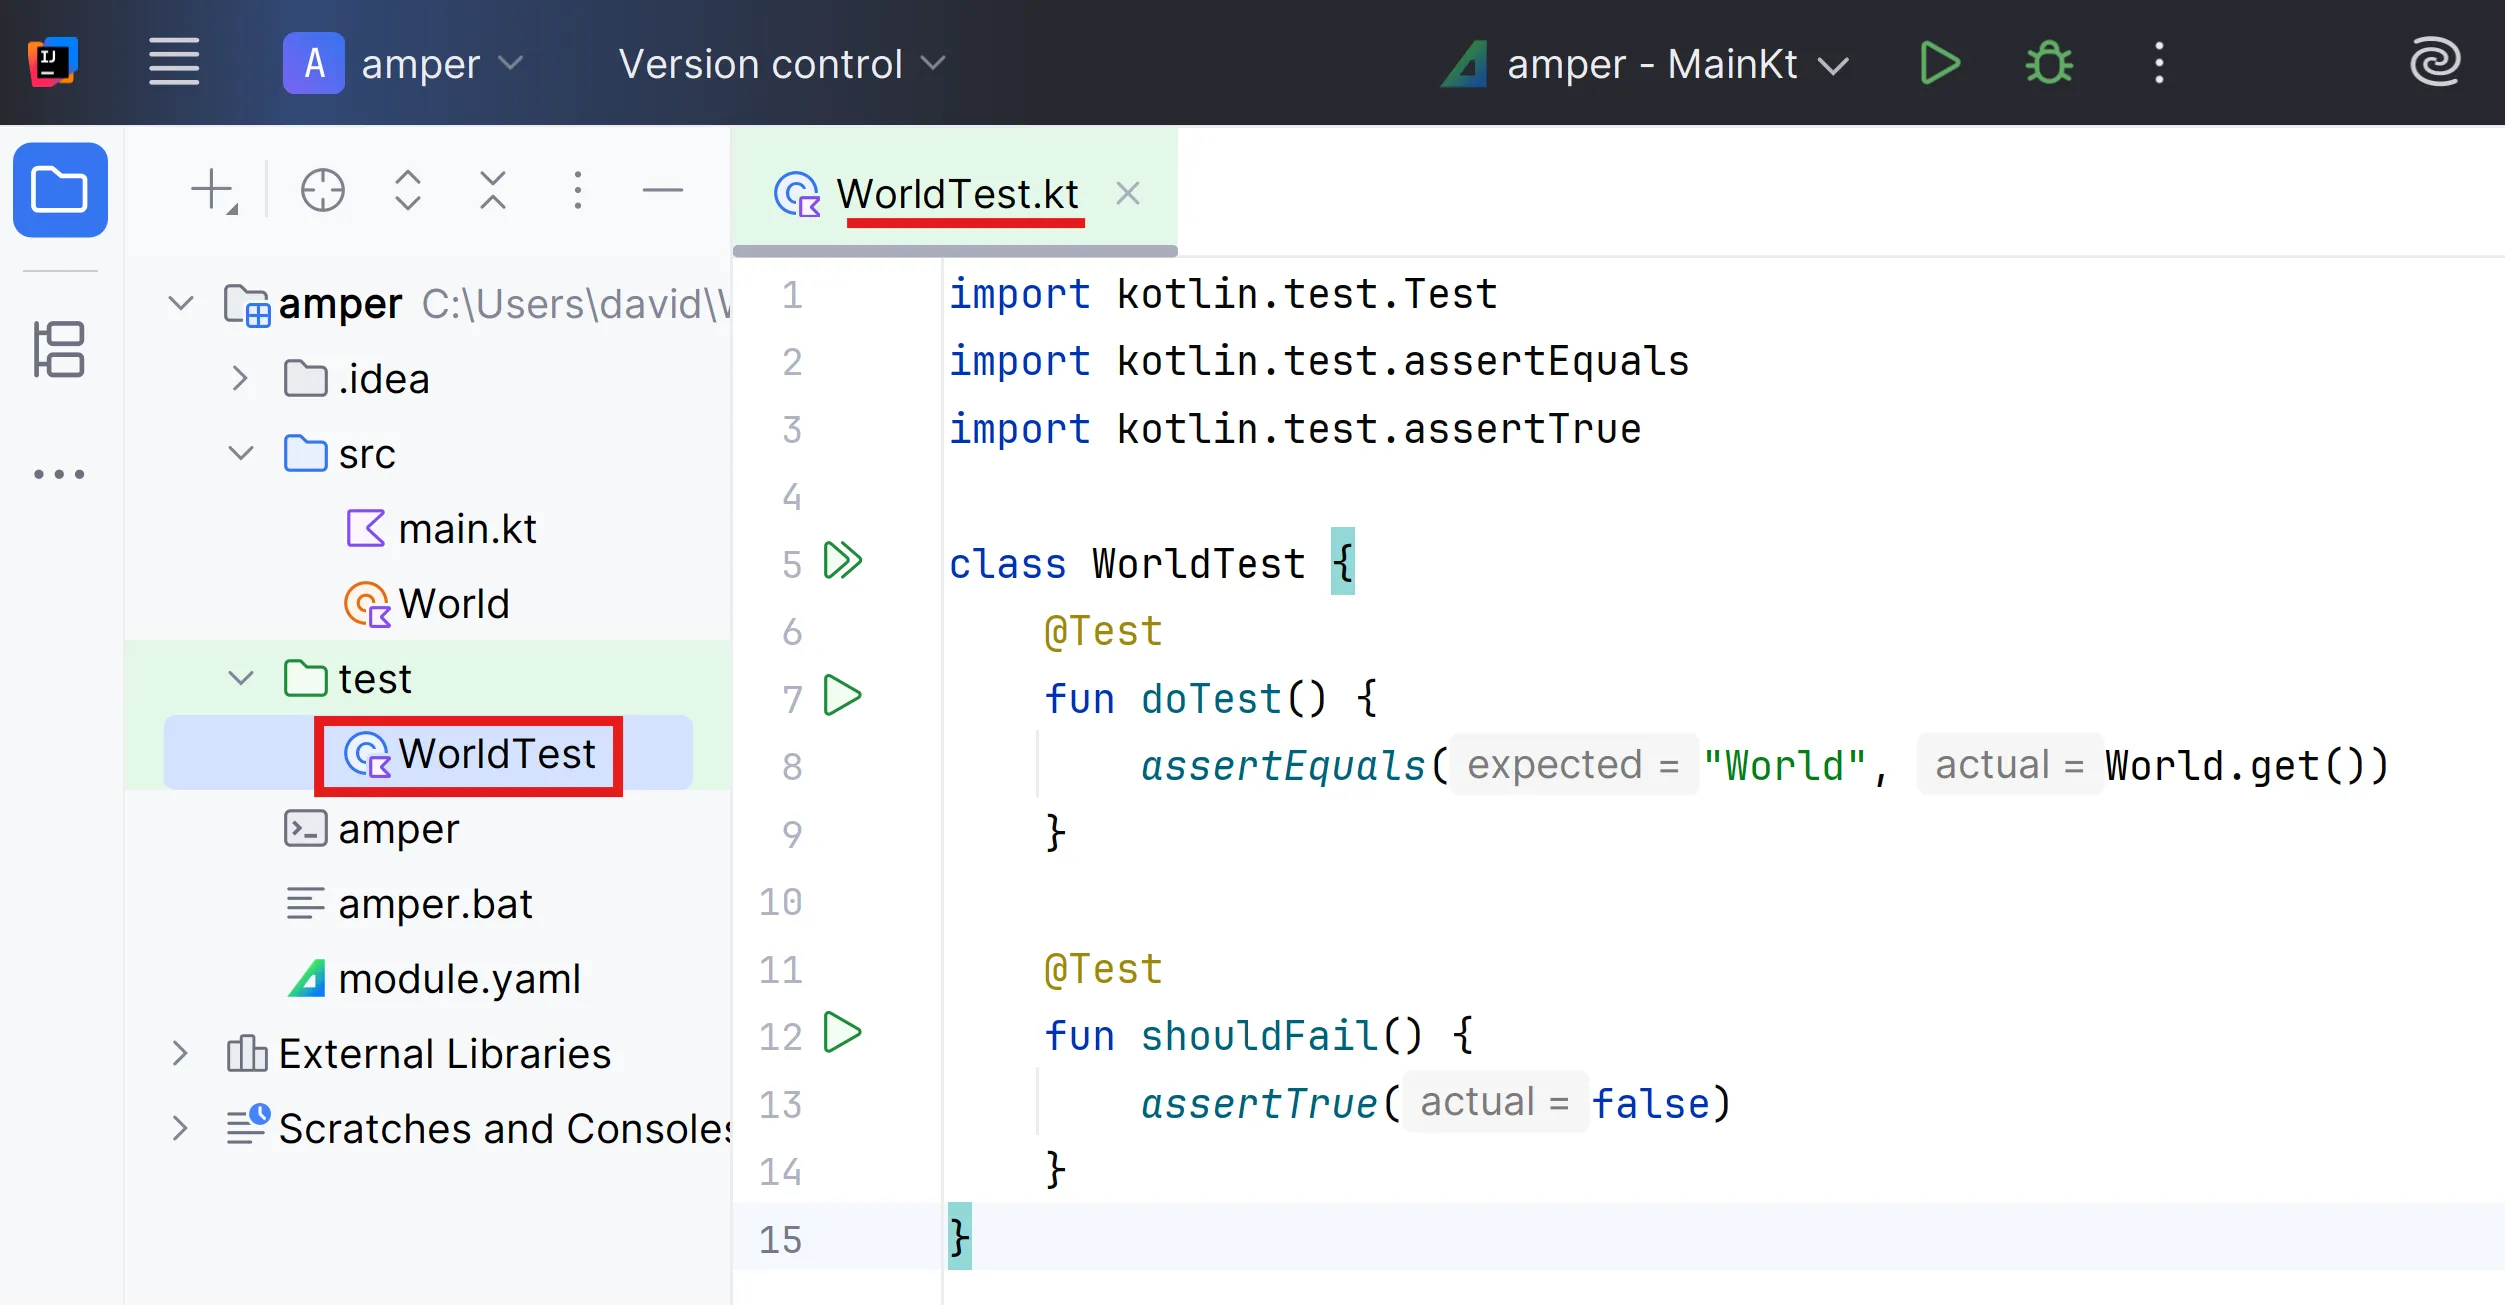Open the amper - MainKt run configuration dropdown
Screen dimensions: 2505x1305
click(x=1651, y=64)
